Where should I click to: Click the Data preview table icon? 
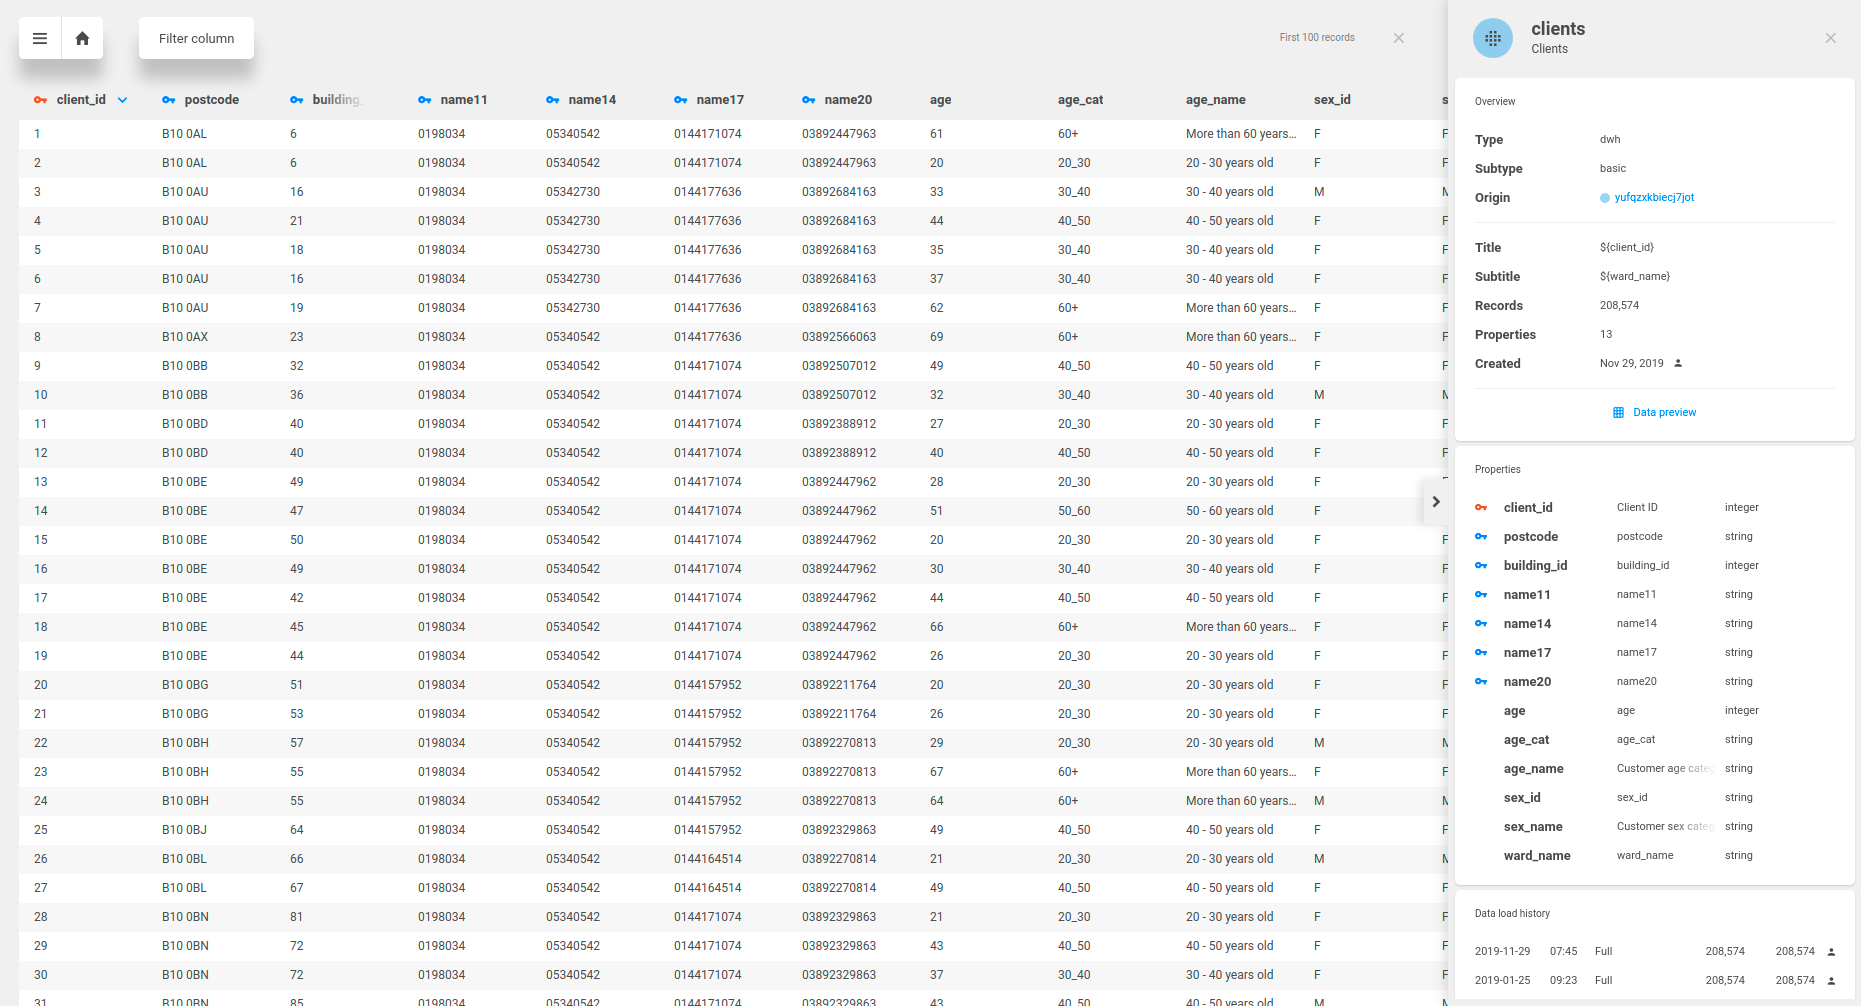(x=1618, y=413)
